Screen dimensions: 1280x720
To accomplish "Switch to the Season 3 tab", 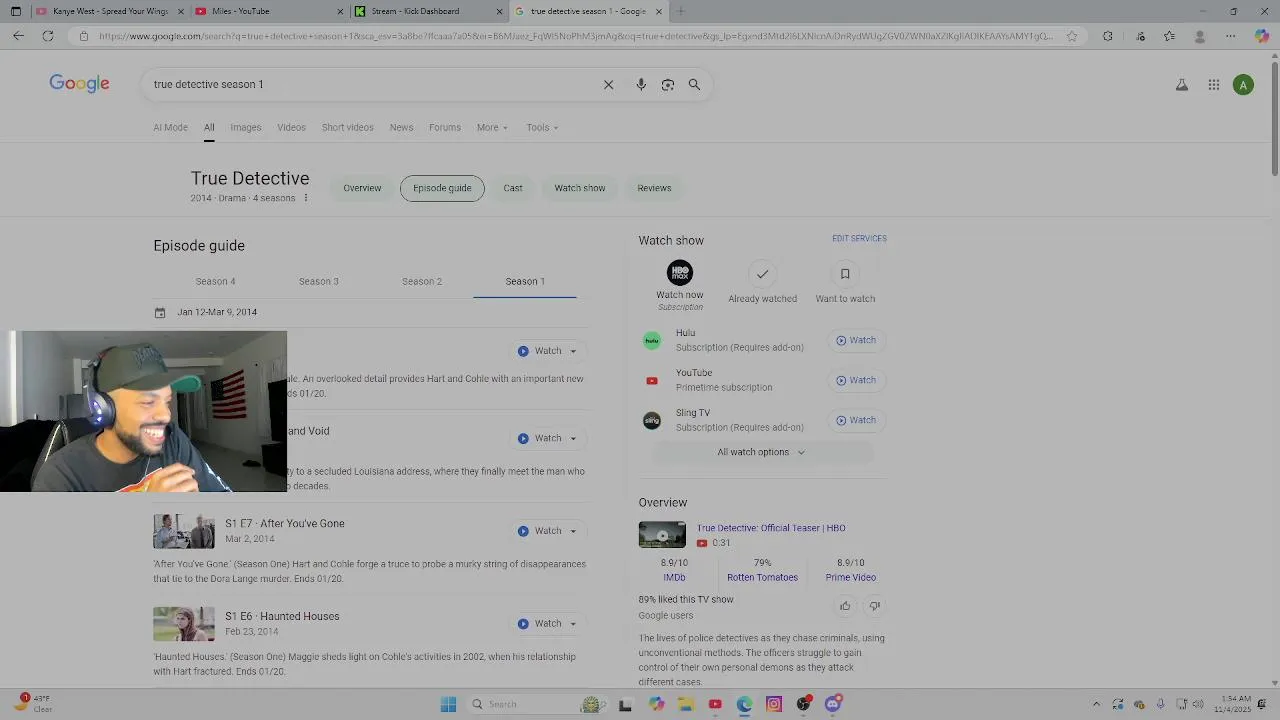I will (x=319, y=281).
